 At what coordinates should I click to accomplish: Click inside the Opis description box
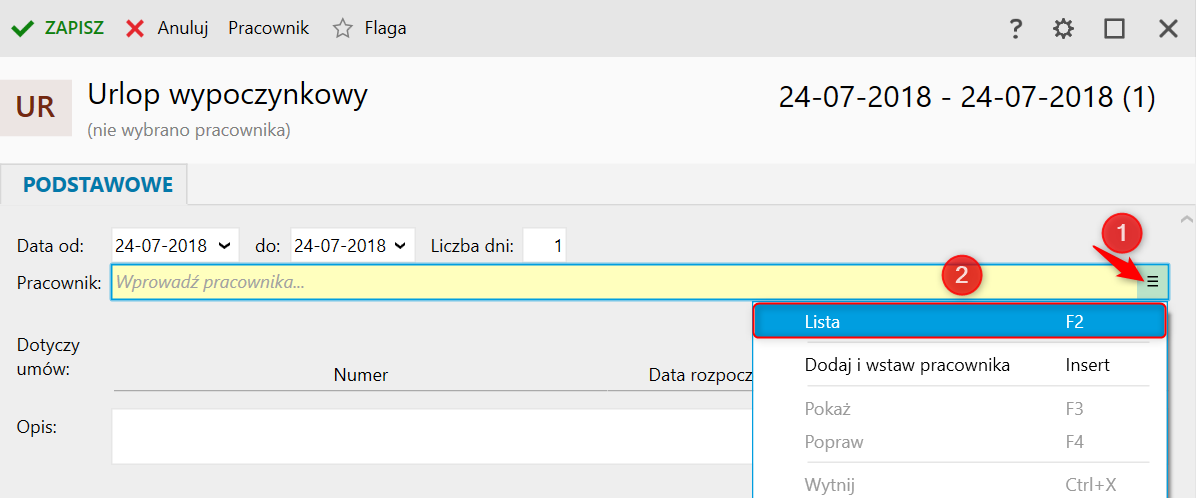pyautogui.click(x=432, y=436)
